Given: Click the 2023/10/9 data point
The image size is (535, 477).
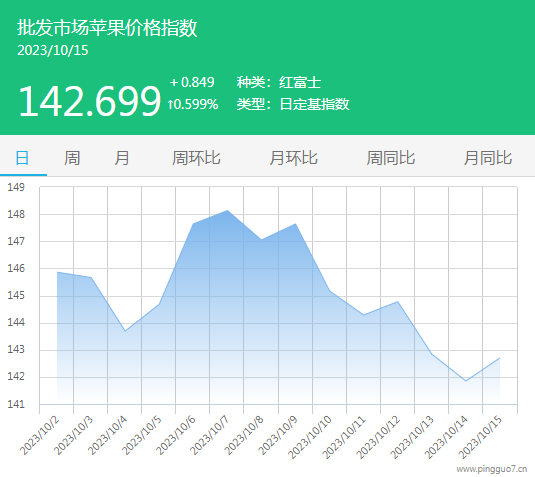Looking at the screenshot, I should (x=295, y=224).
